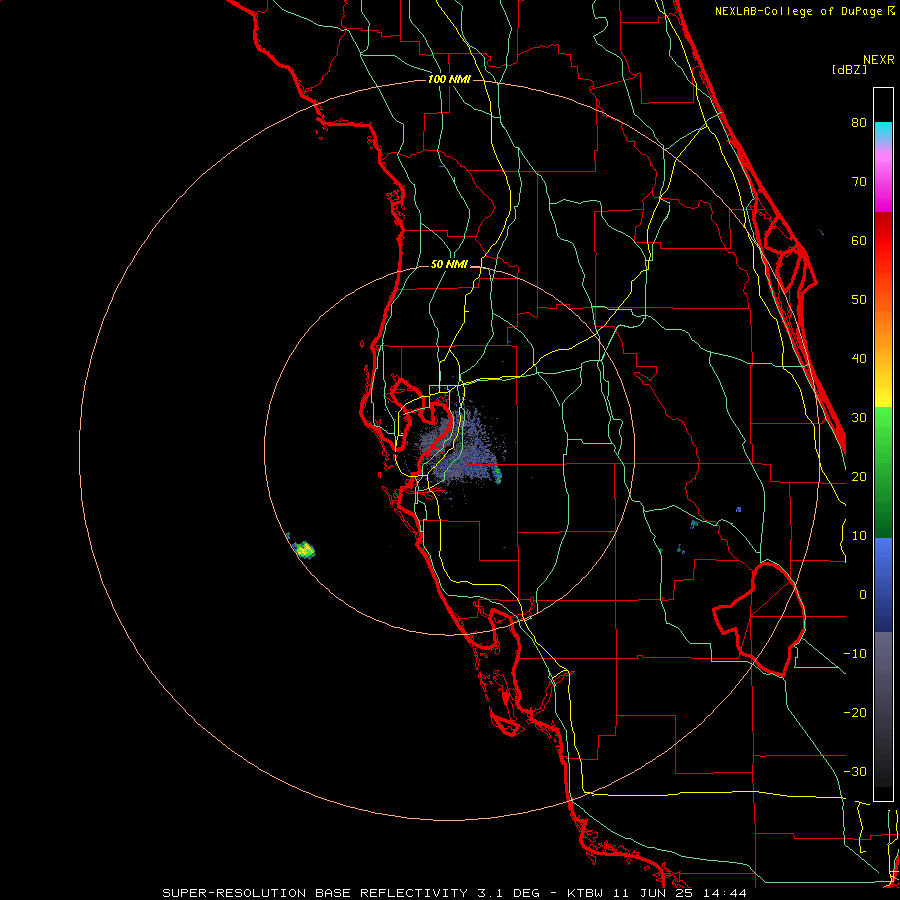Click the '14:44' time stamp
This screenshot has width=900, height=900.
tap(725, 893)
